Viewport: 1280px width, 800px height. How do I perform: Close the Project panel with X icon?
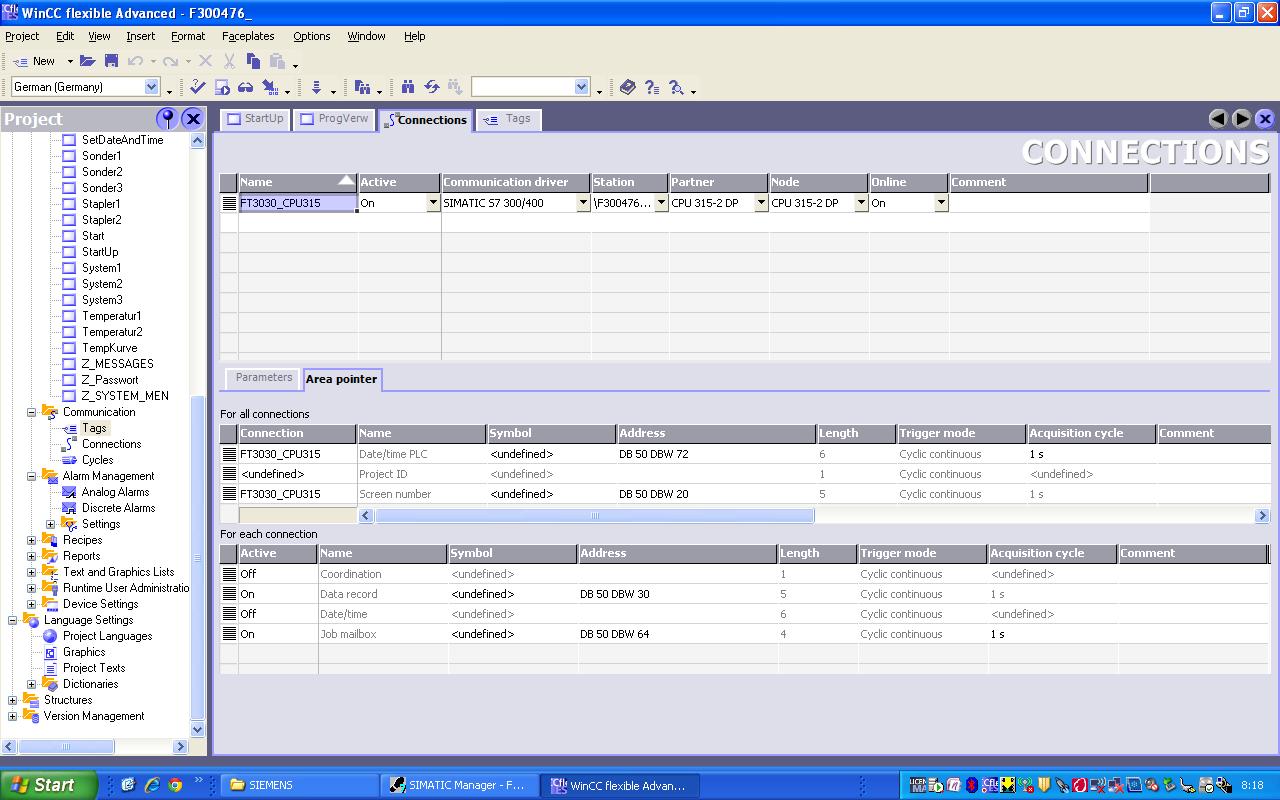coord(193,119)
